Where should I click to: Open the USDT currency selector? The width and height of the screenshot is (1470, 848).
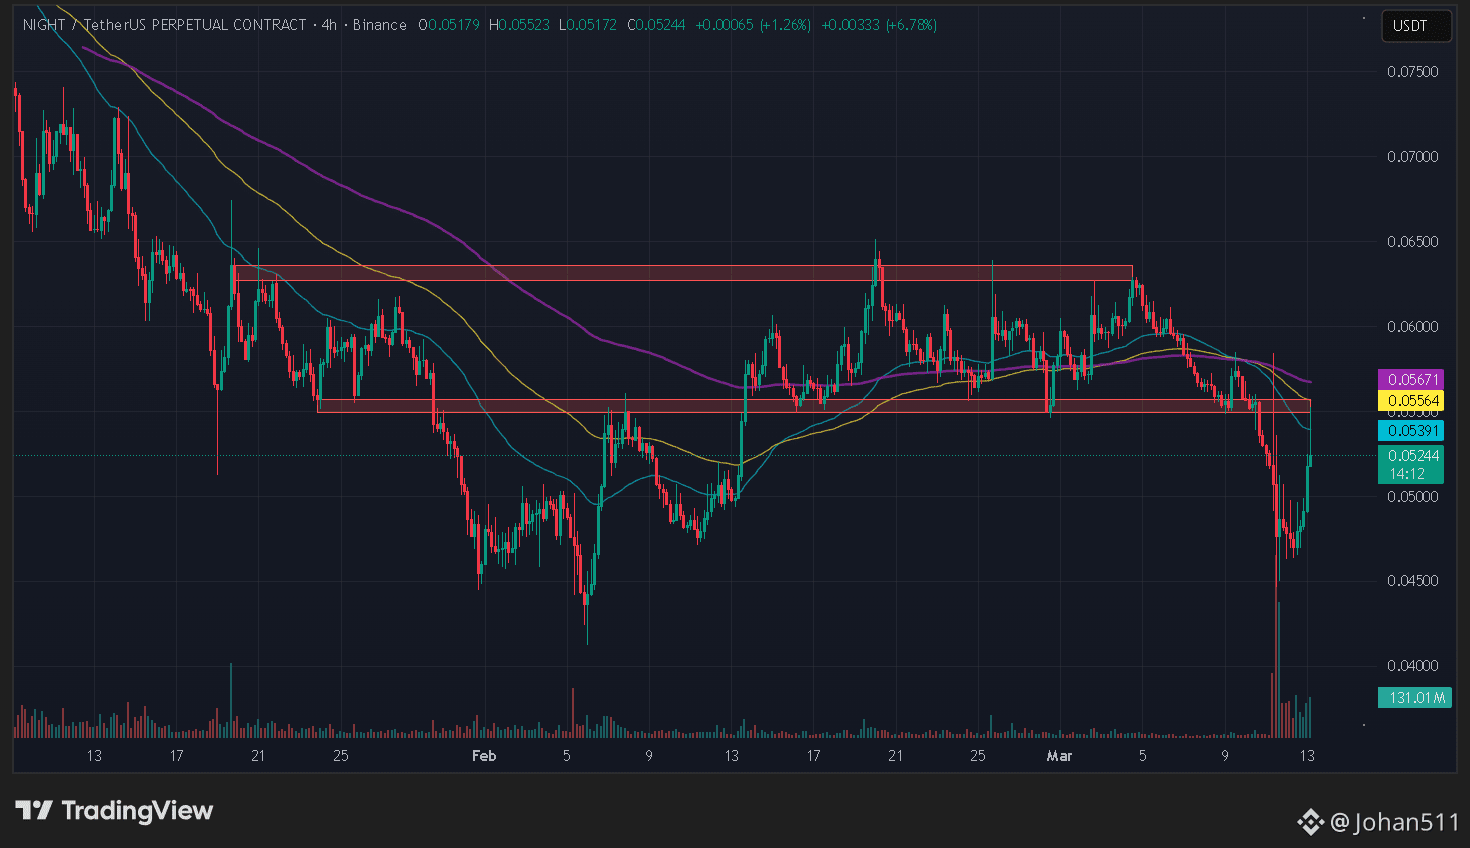click(x=1416, y=26)
